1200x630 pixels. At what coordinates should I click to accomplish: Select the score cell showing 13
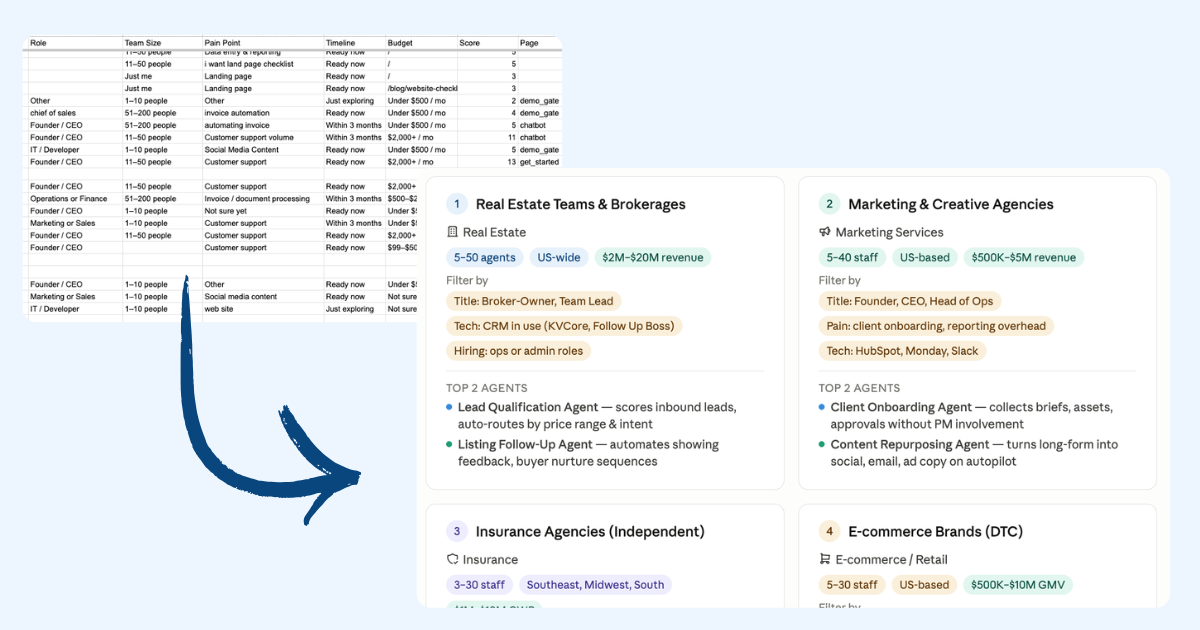coord(488,162)
